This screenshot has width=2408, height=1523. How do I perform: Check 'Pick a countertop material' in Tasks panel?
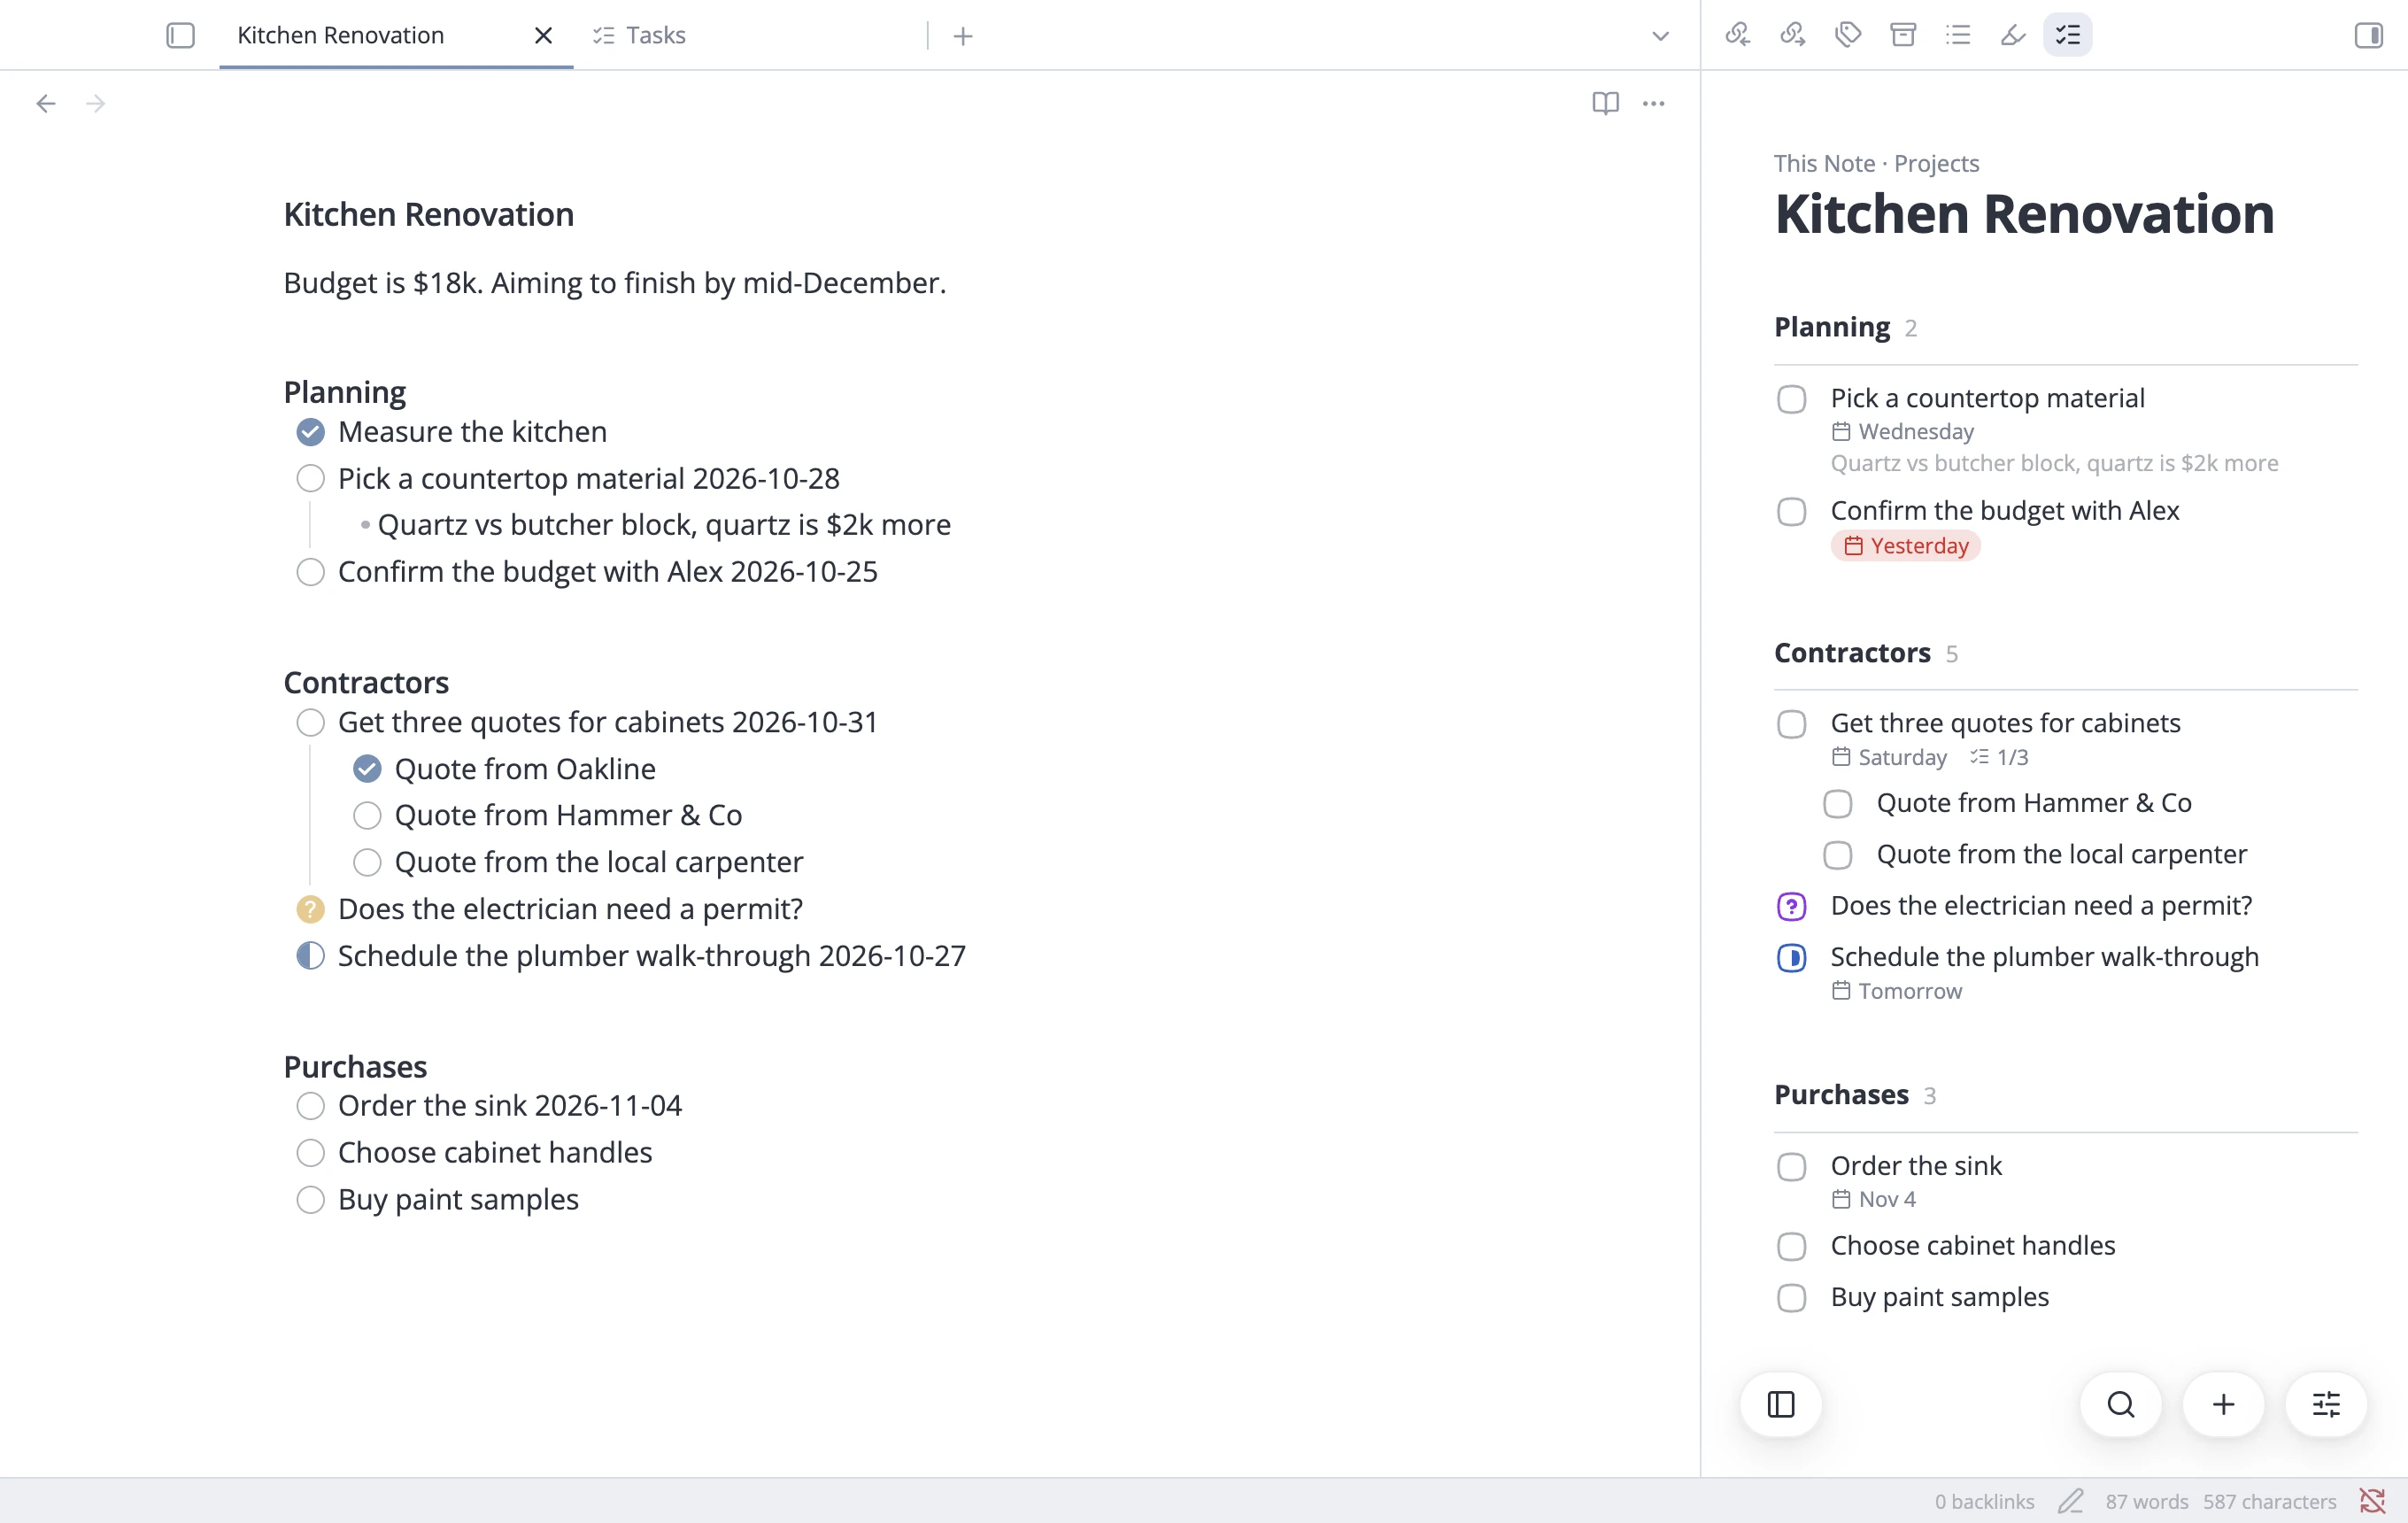[x=1792, y=399]
